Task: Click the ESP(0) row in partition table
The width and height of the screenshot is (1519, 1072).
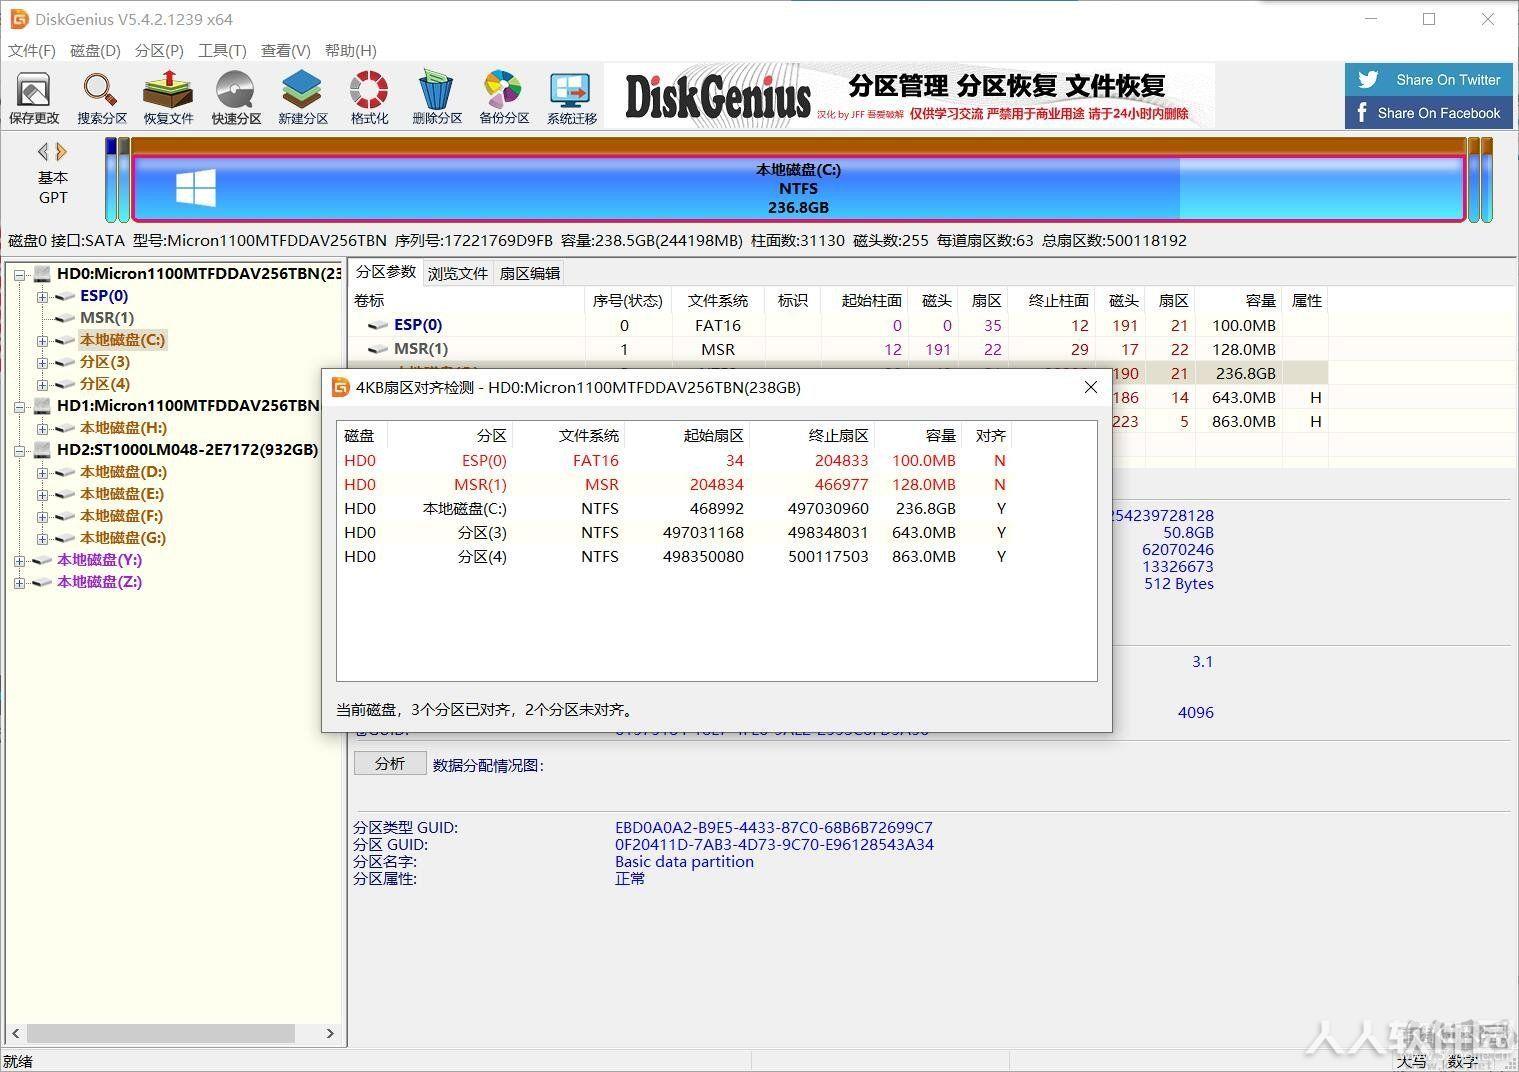Action: point(838,325)
